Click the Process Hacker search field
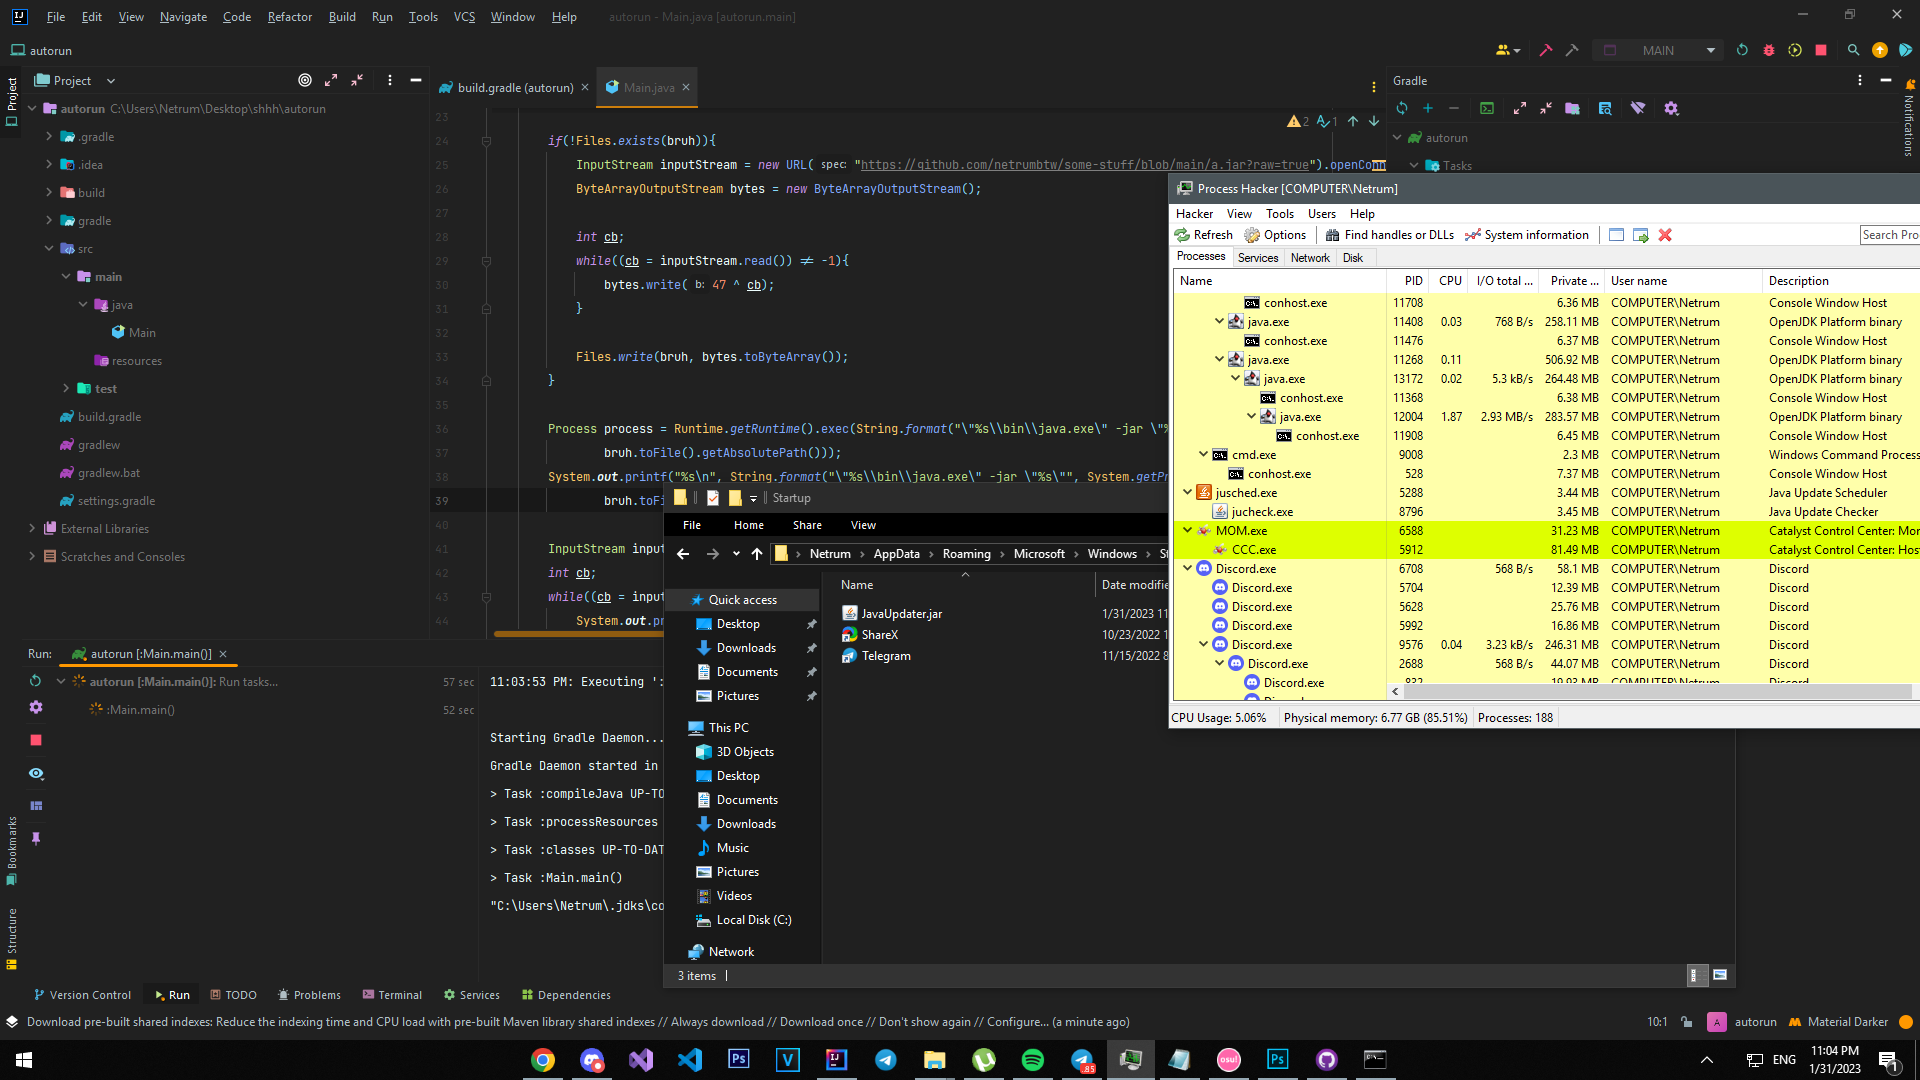 pos(1888,234)
